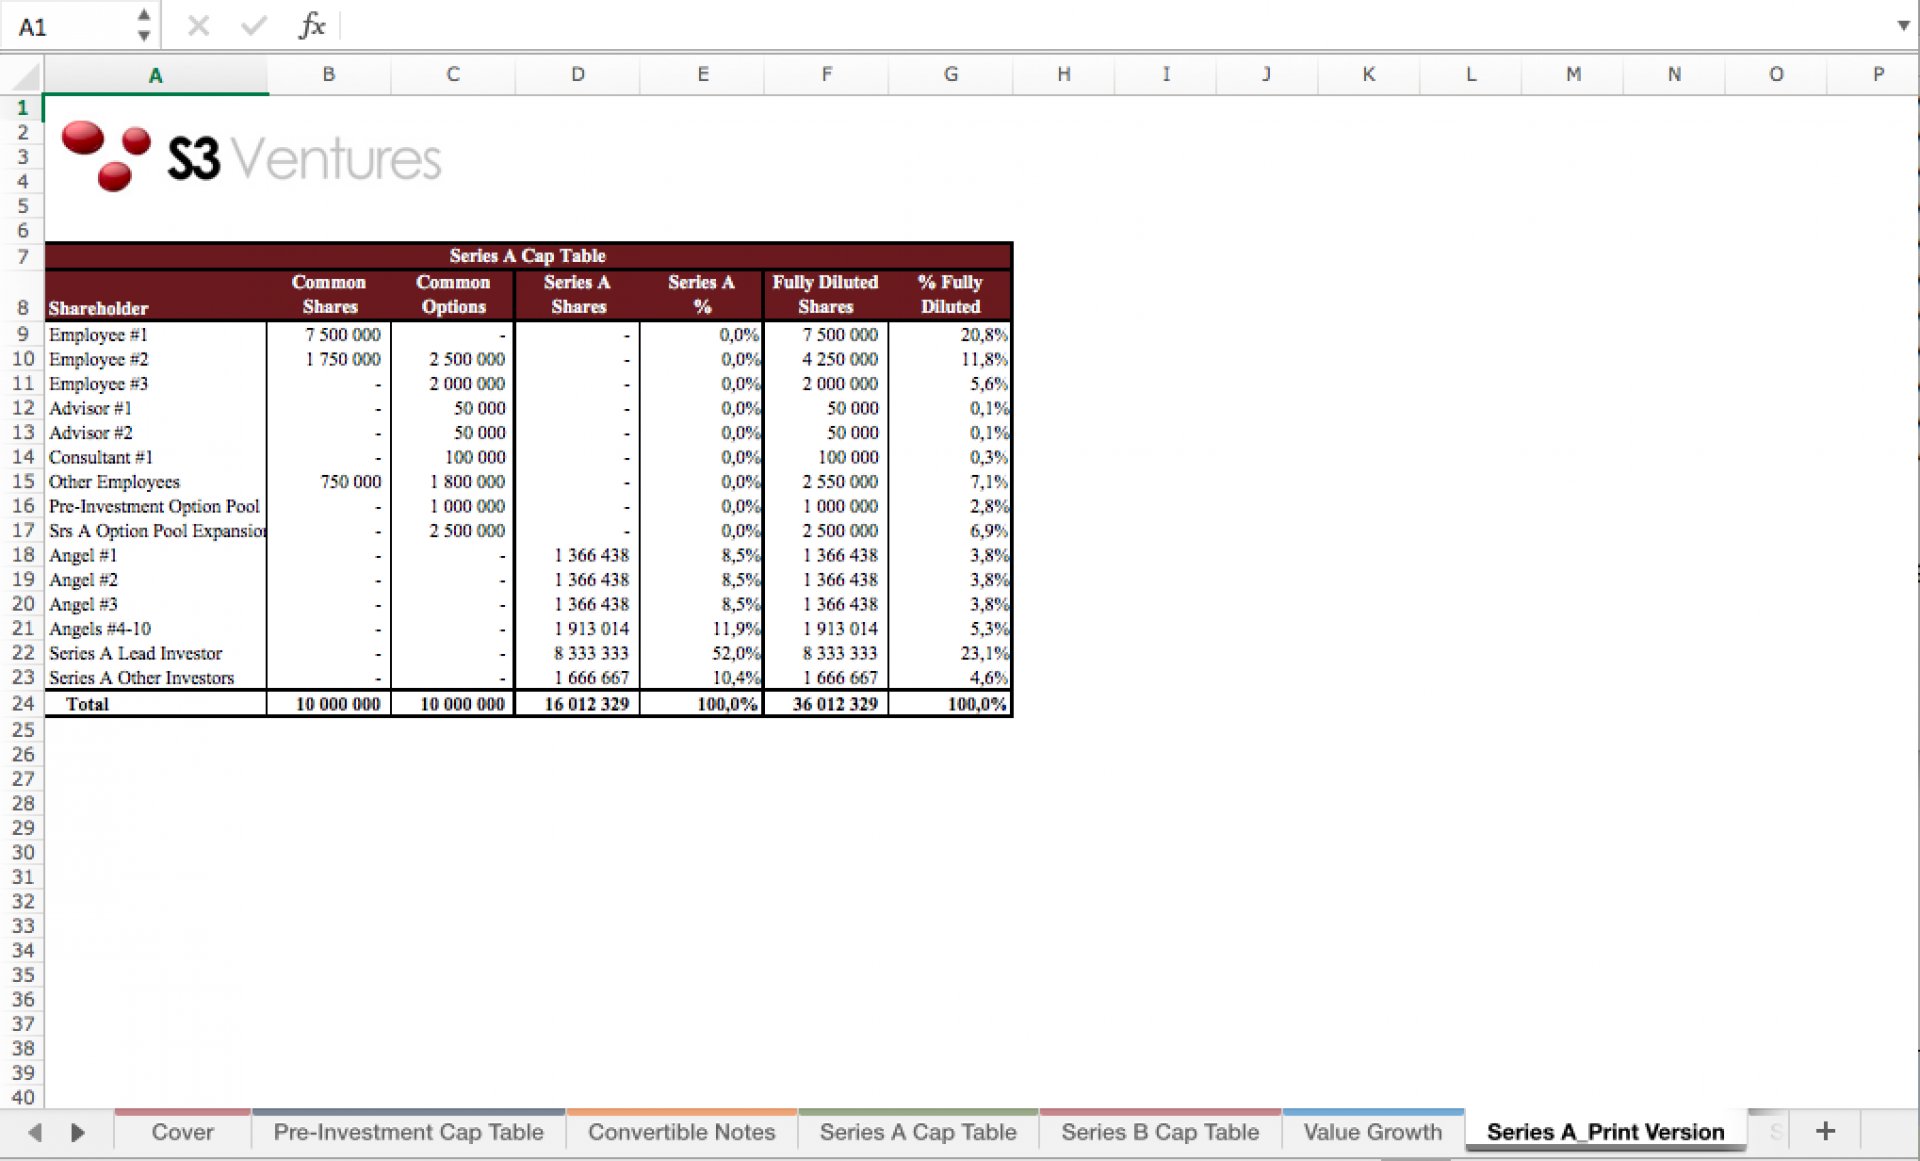This screenshot has height=1161, width=1920.
Task: Click the % Fully Diluted header cell
Action: click(950, 295)
